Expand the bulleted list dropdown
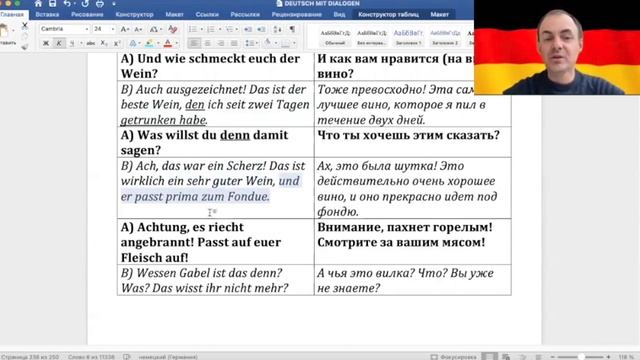 click(202, 29)
